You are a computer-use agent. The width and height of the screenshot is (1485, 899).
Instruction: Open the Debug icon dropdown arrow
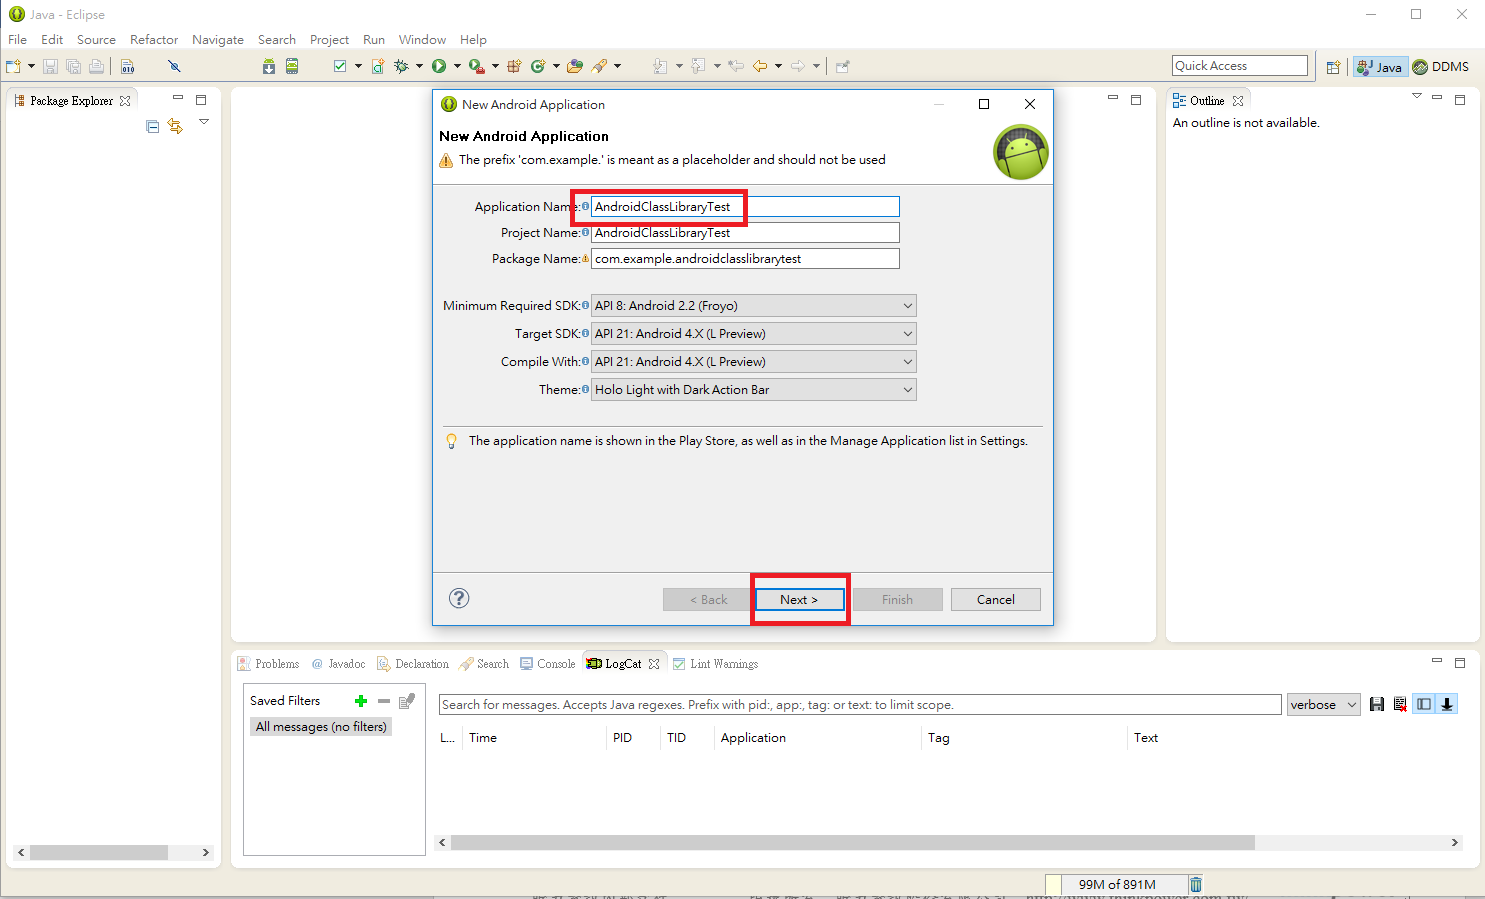click(419, 66)
